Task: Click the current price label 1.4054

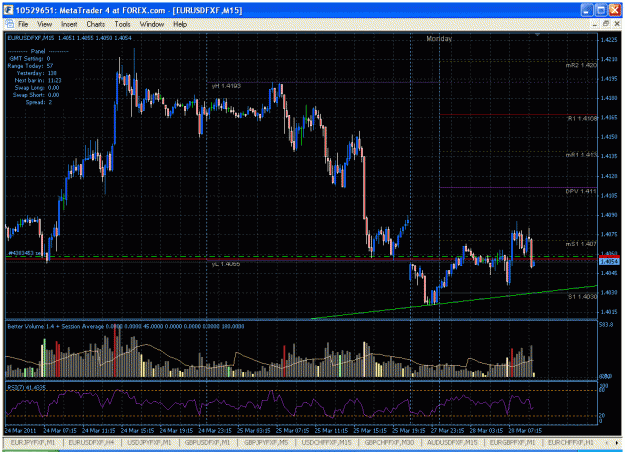Action: 609,261
